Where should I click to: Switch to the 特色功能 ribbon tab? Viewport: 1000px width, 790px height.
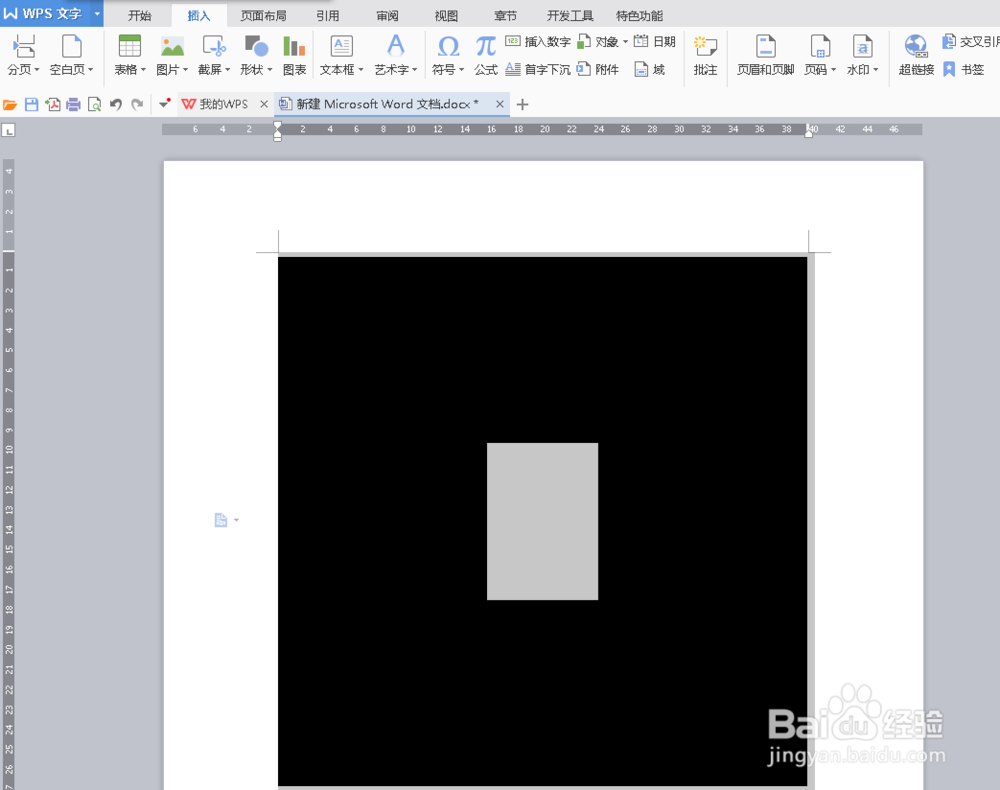(639, 15)
